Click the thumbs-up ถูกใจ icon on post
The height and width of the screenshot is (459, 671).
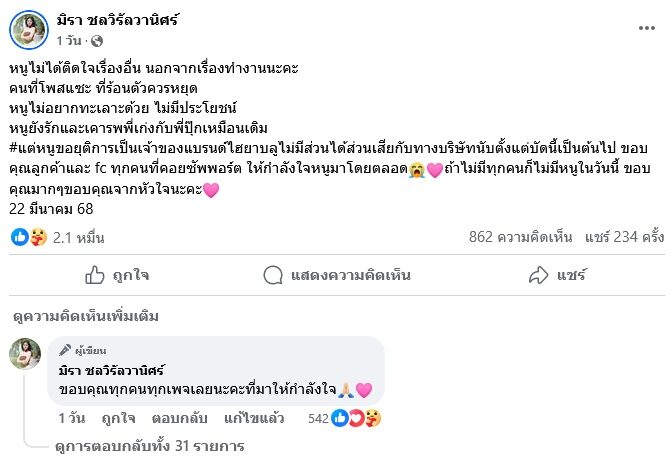click(x=94, y=274)
